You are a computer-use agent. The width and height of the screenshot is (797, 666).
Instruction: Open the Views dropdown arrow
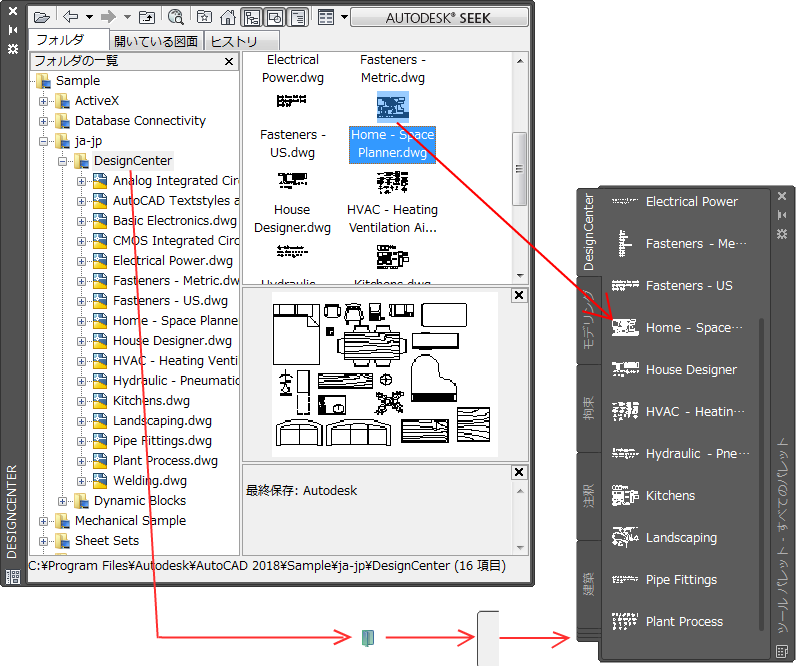pos(344,17)
